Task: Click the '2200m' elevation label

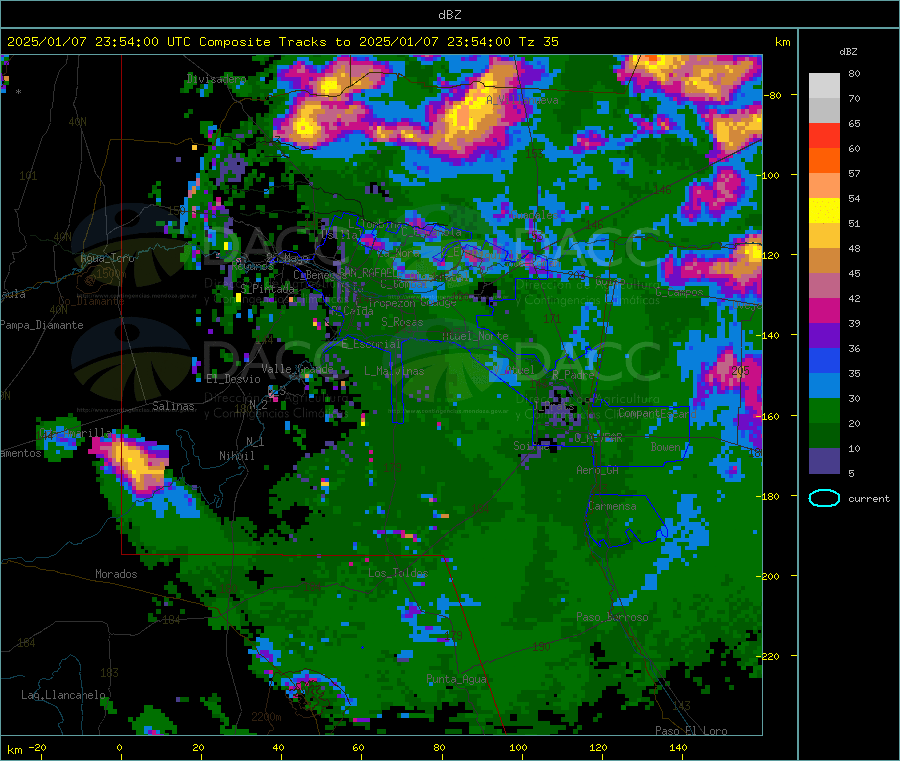Action: 266,717
